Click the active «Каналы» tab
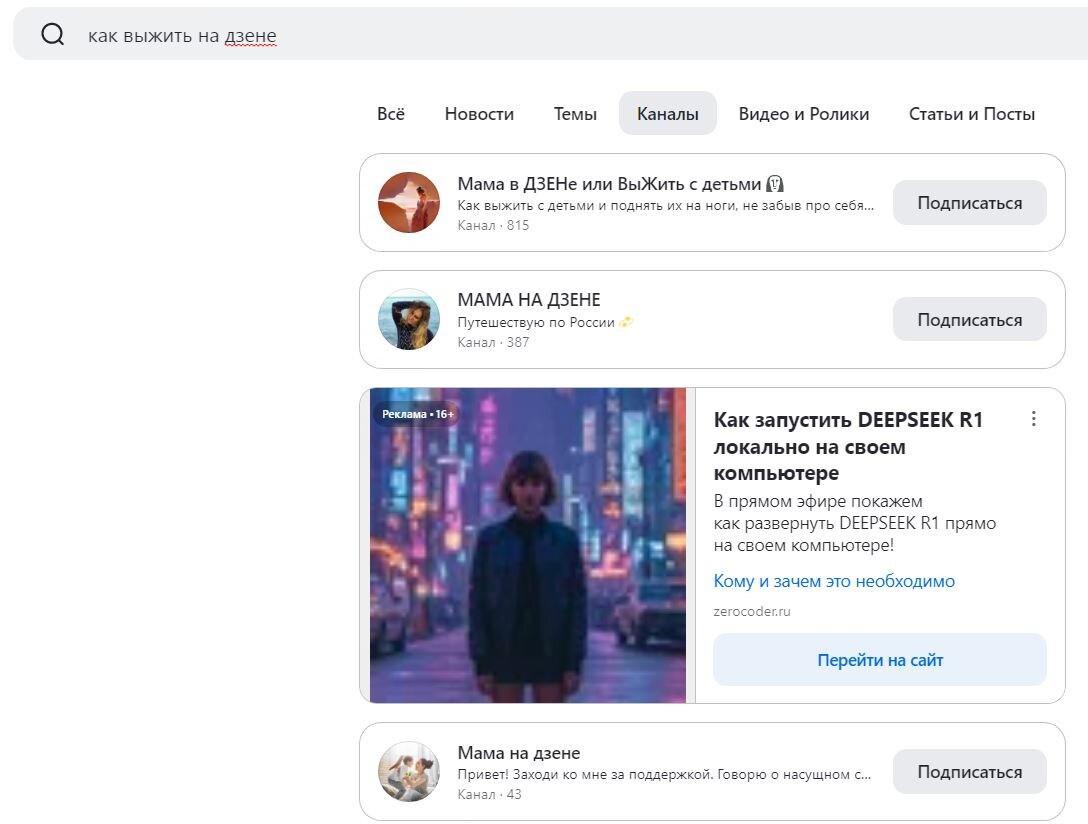Image resolution: width=1088 pixels, height=824 pixels. 667,114
